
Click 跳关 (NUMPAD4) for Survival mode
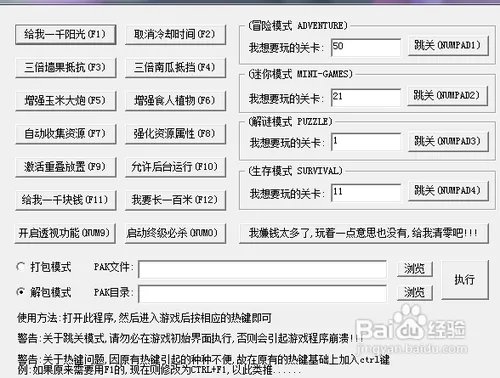click(x=448, y=191)
